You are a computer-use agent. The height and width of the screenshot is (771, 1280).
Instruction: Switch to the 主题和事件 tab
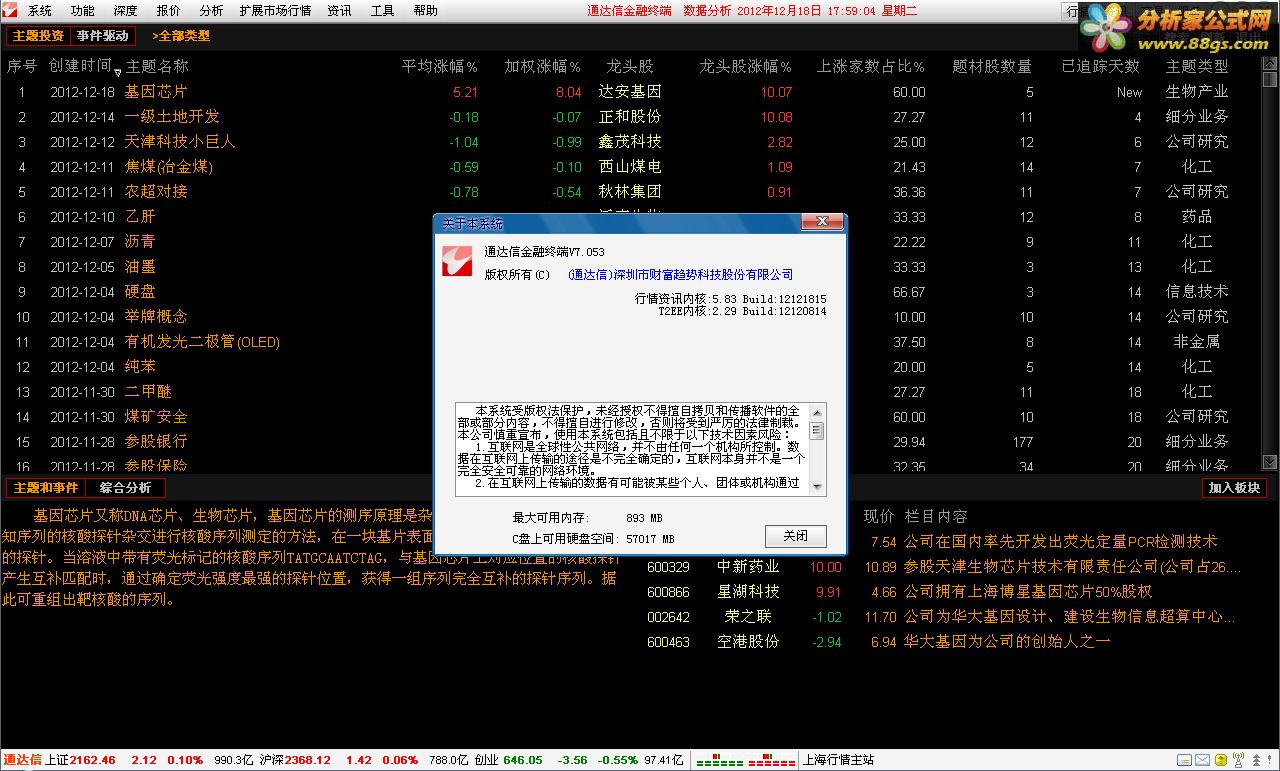(45, 488)
